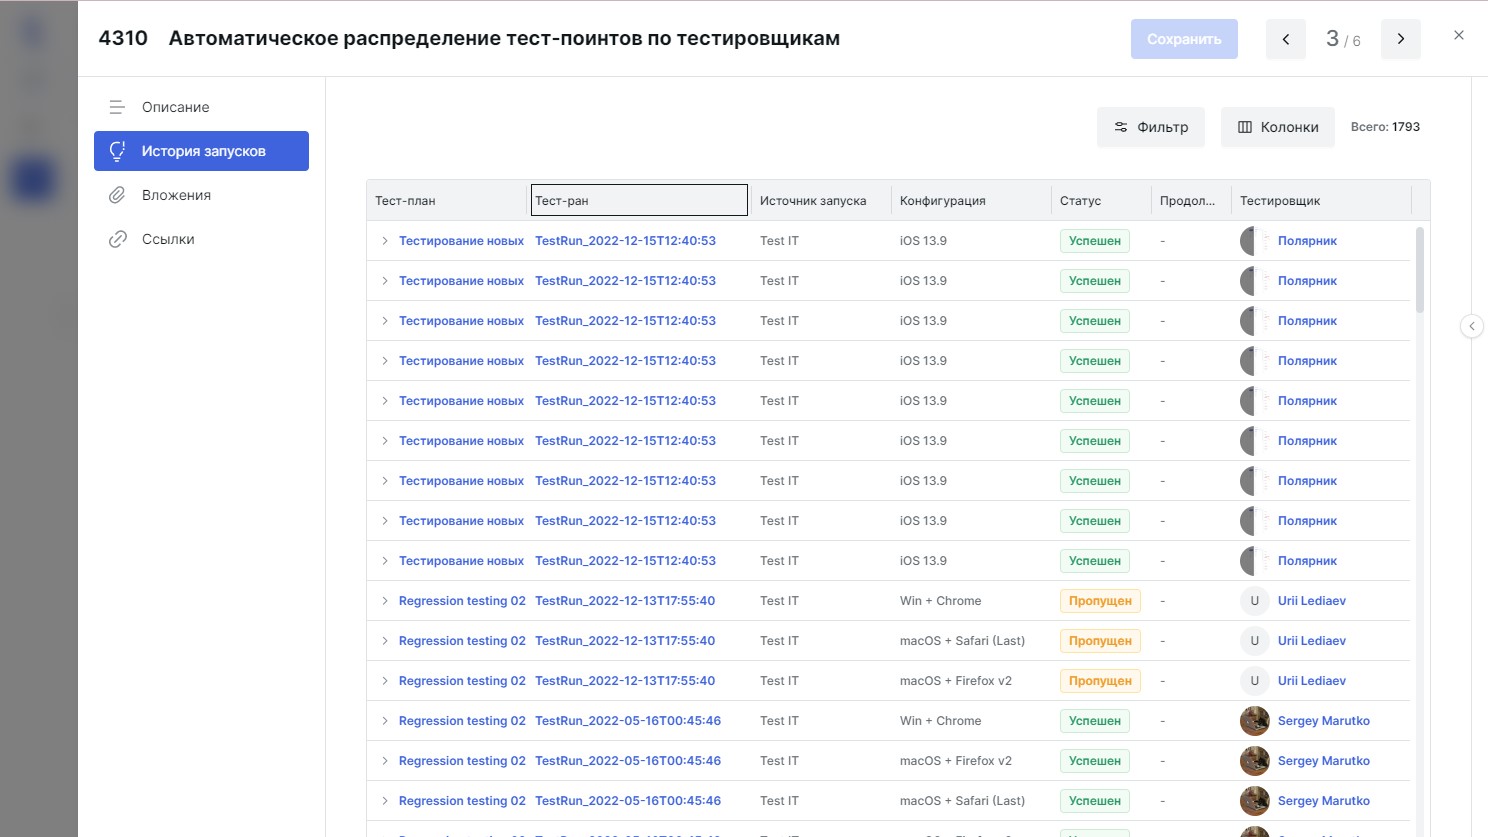The width and height of the screenshot is (1488, 837).
Task: Open filter options via the Фильтр icon
Action: (1119, 127)
